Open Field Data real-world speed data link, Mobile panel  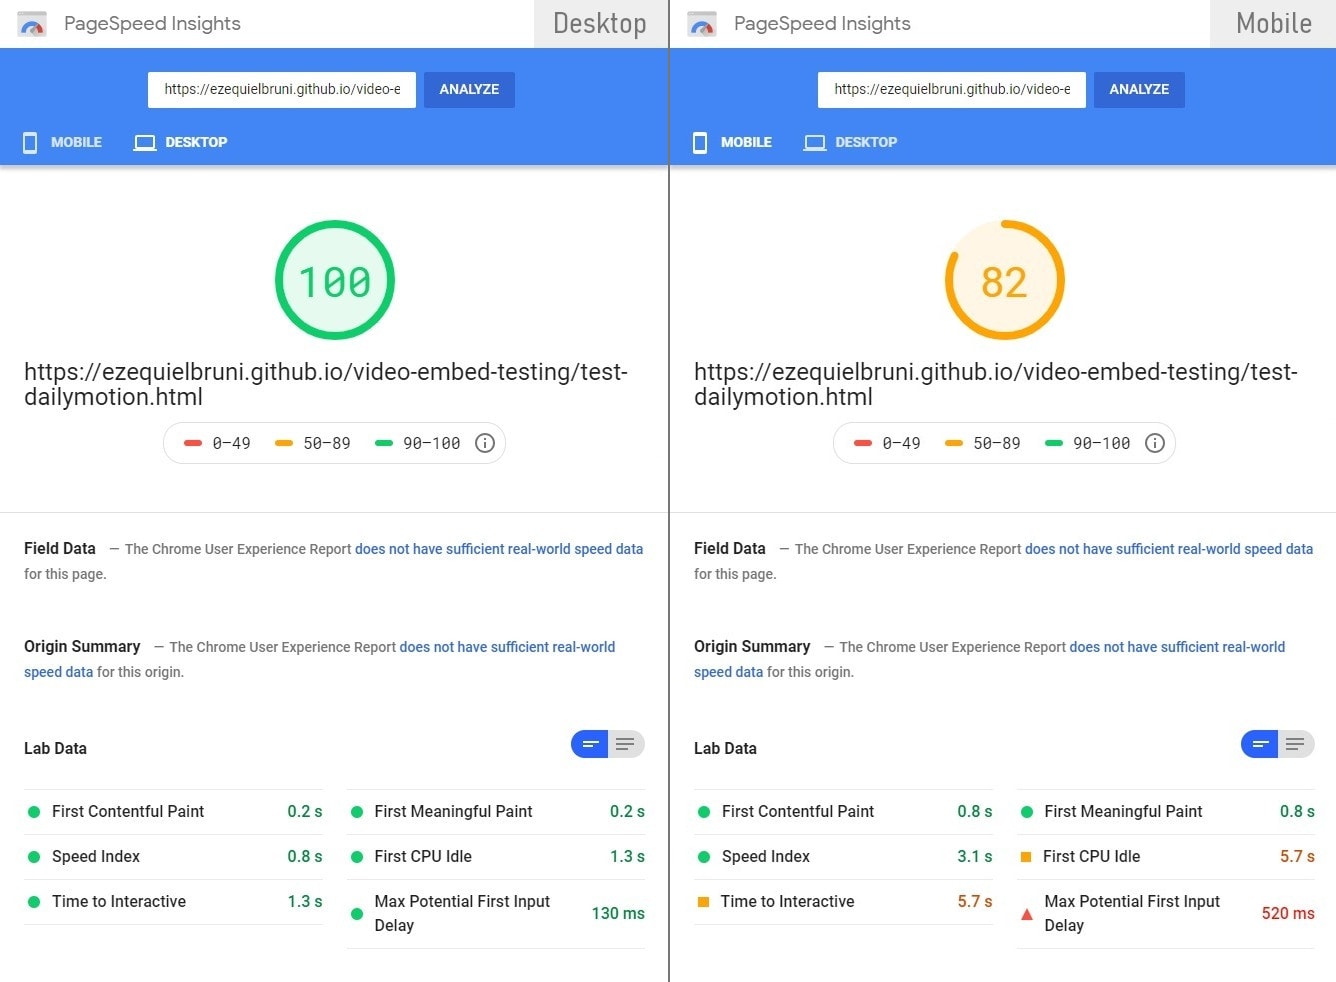pos(1169,549)
